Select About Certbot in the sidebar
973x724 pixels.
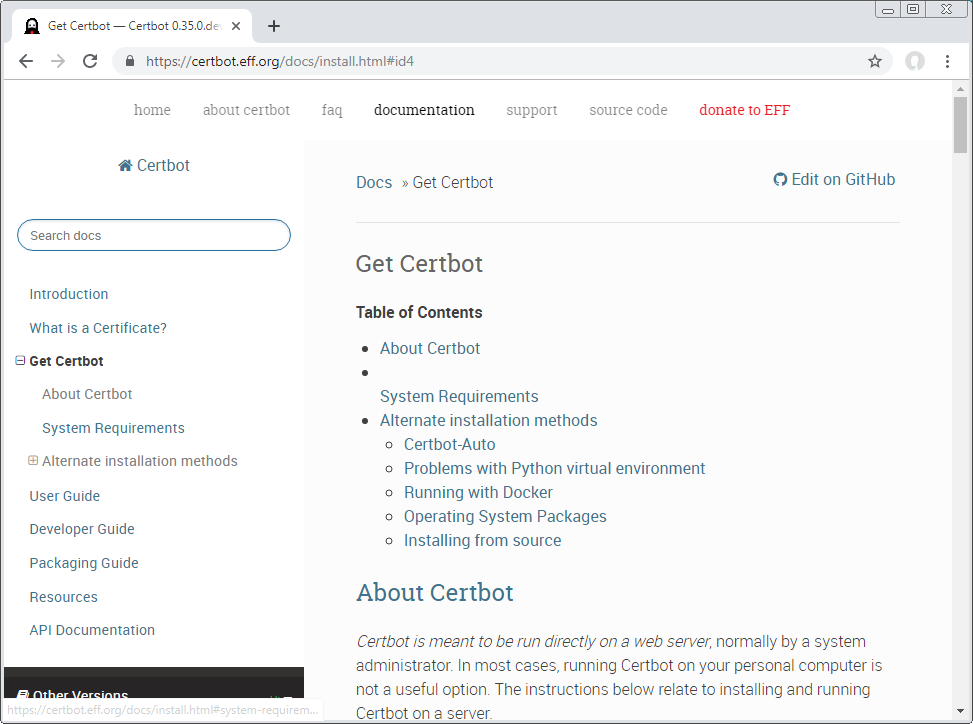click(x=87, y=394)
